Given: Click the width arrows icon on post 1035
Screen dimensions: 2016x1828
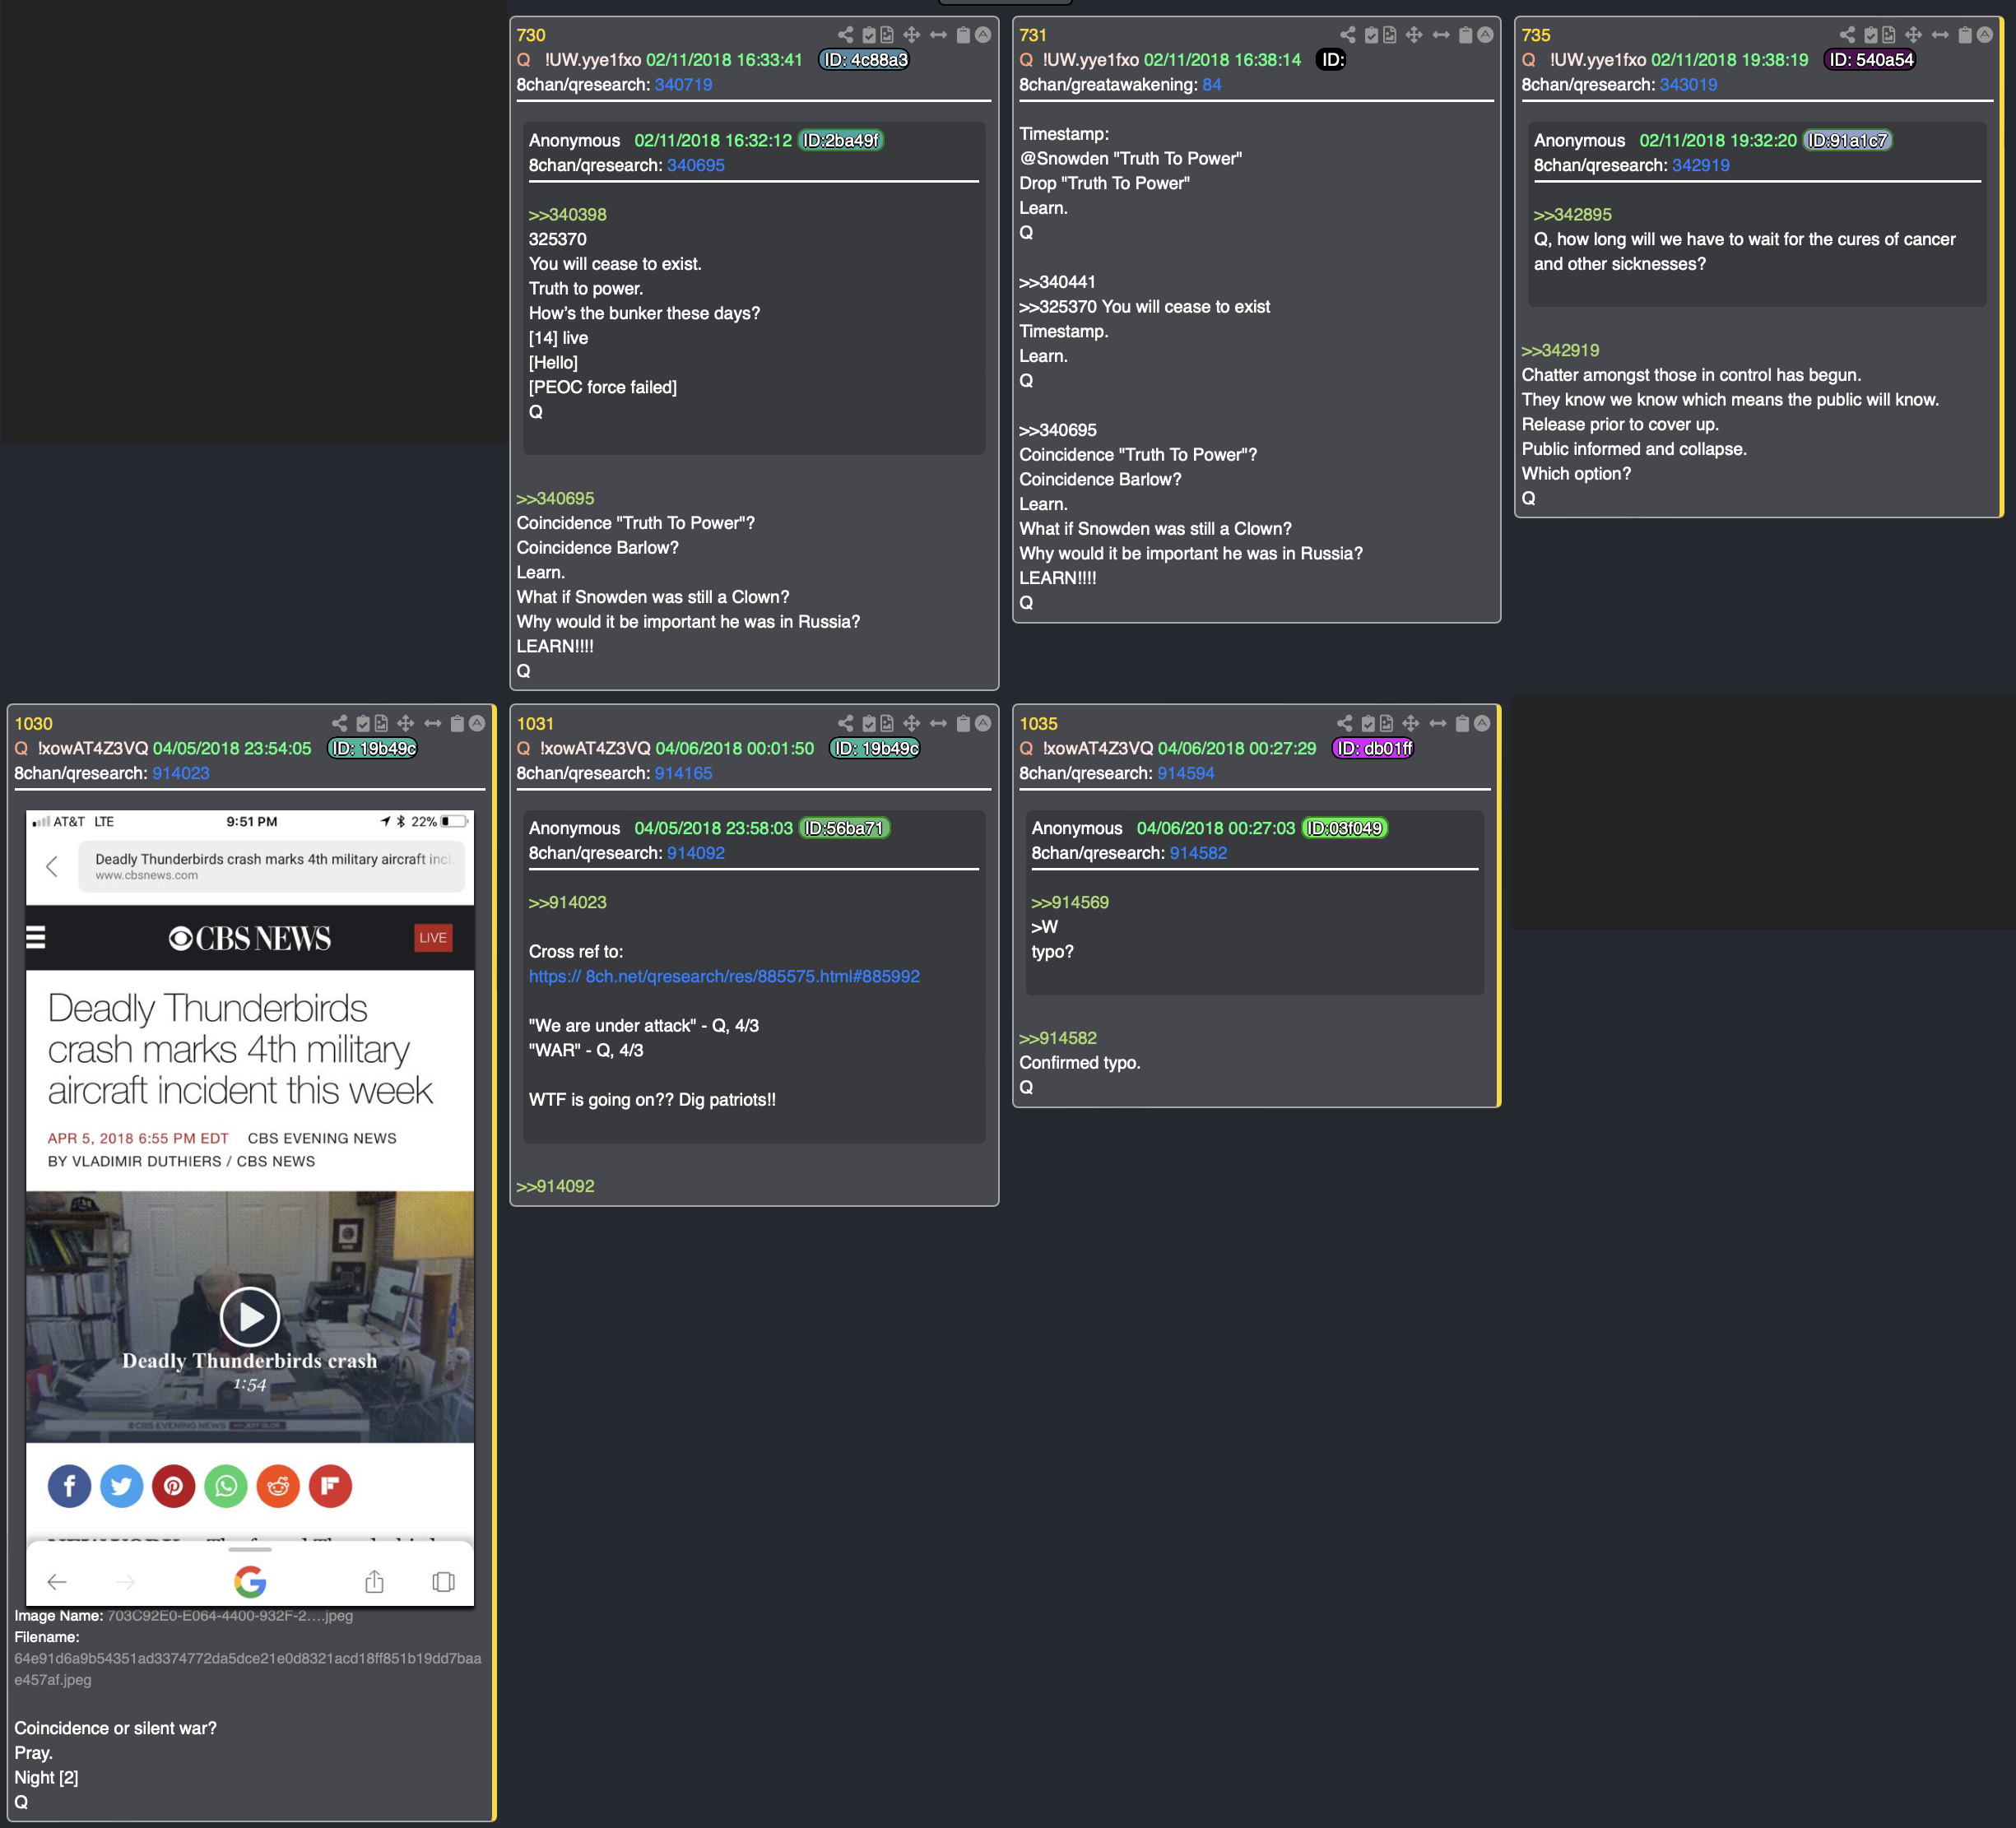Looking at the screenshot, I should click(1437, 723).
